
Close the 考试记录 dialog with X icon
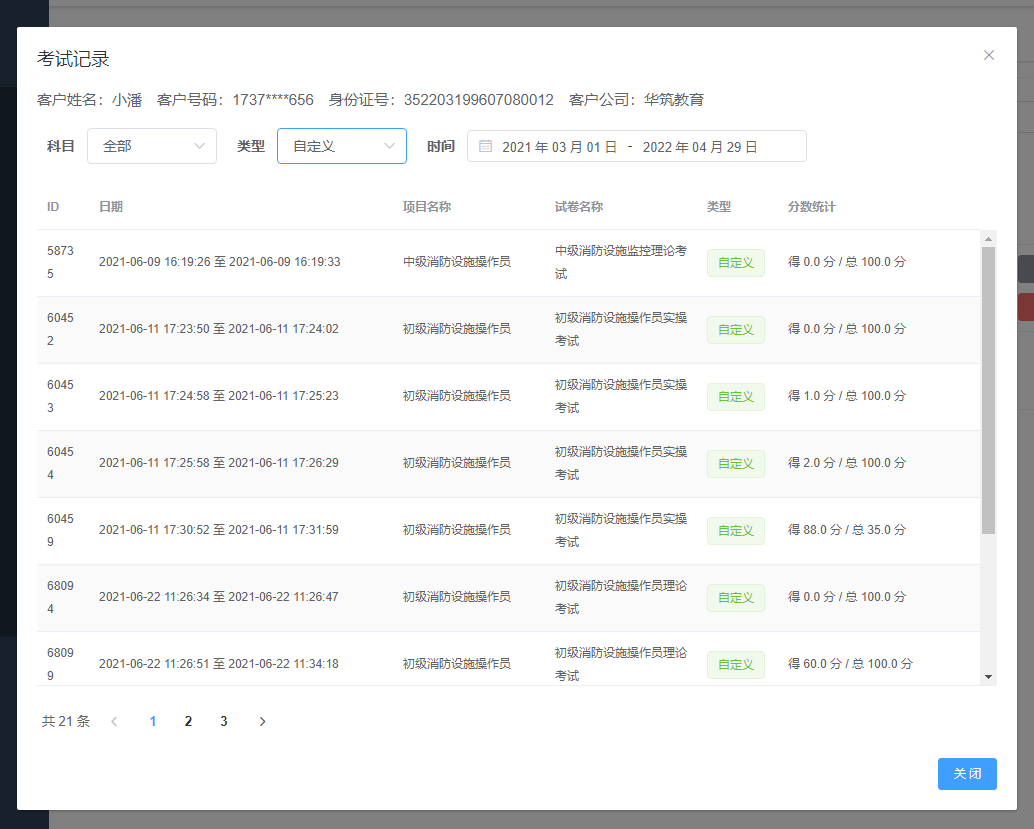(x=988, y=55)
